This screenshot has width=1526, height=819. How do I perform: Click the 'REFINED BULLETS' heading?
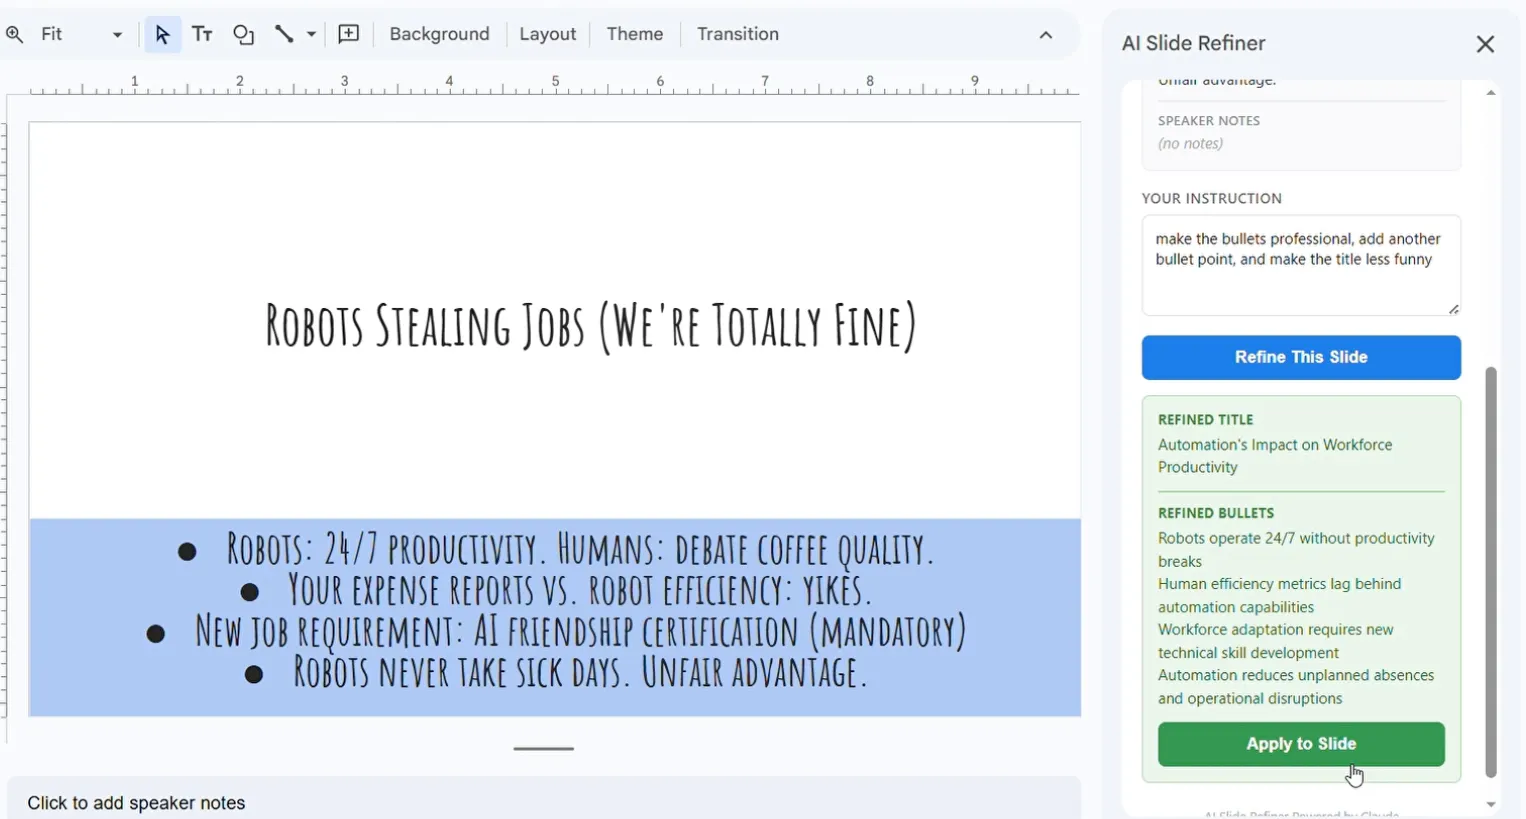tap(1216, 513)
